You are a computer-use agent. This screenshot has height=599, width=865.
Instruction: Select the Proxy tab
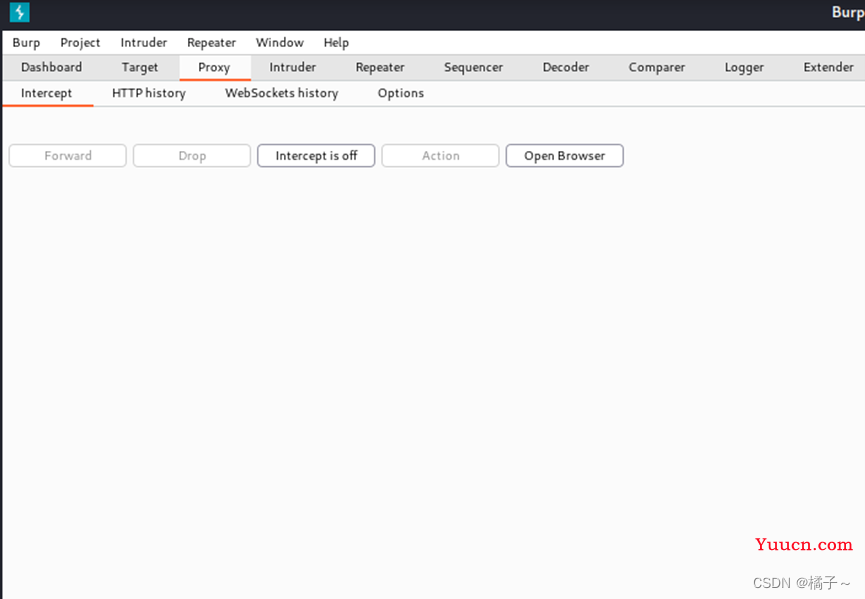click(214, 67)
